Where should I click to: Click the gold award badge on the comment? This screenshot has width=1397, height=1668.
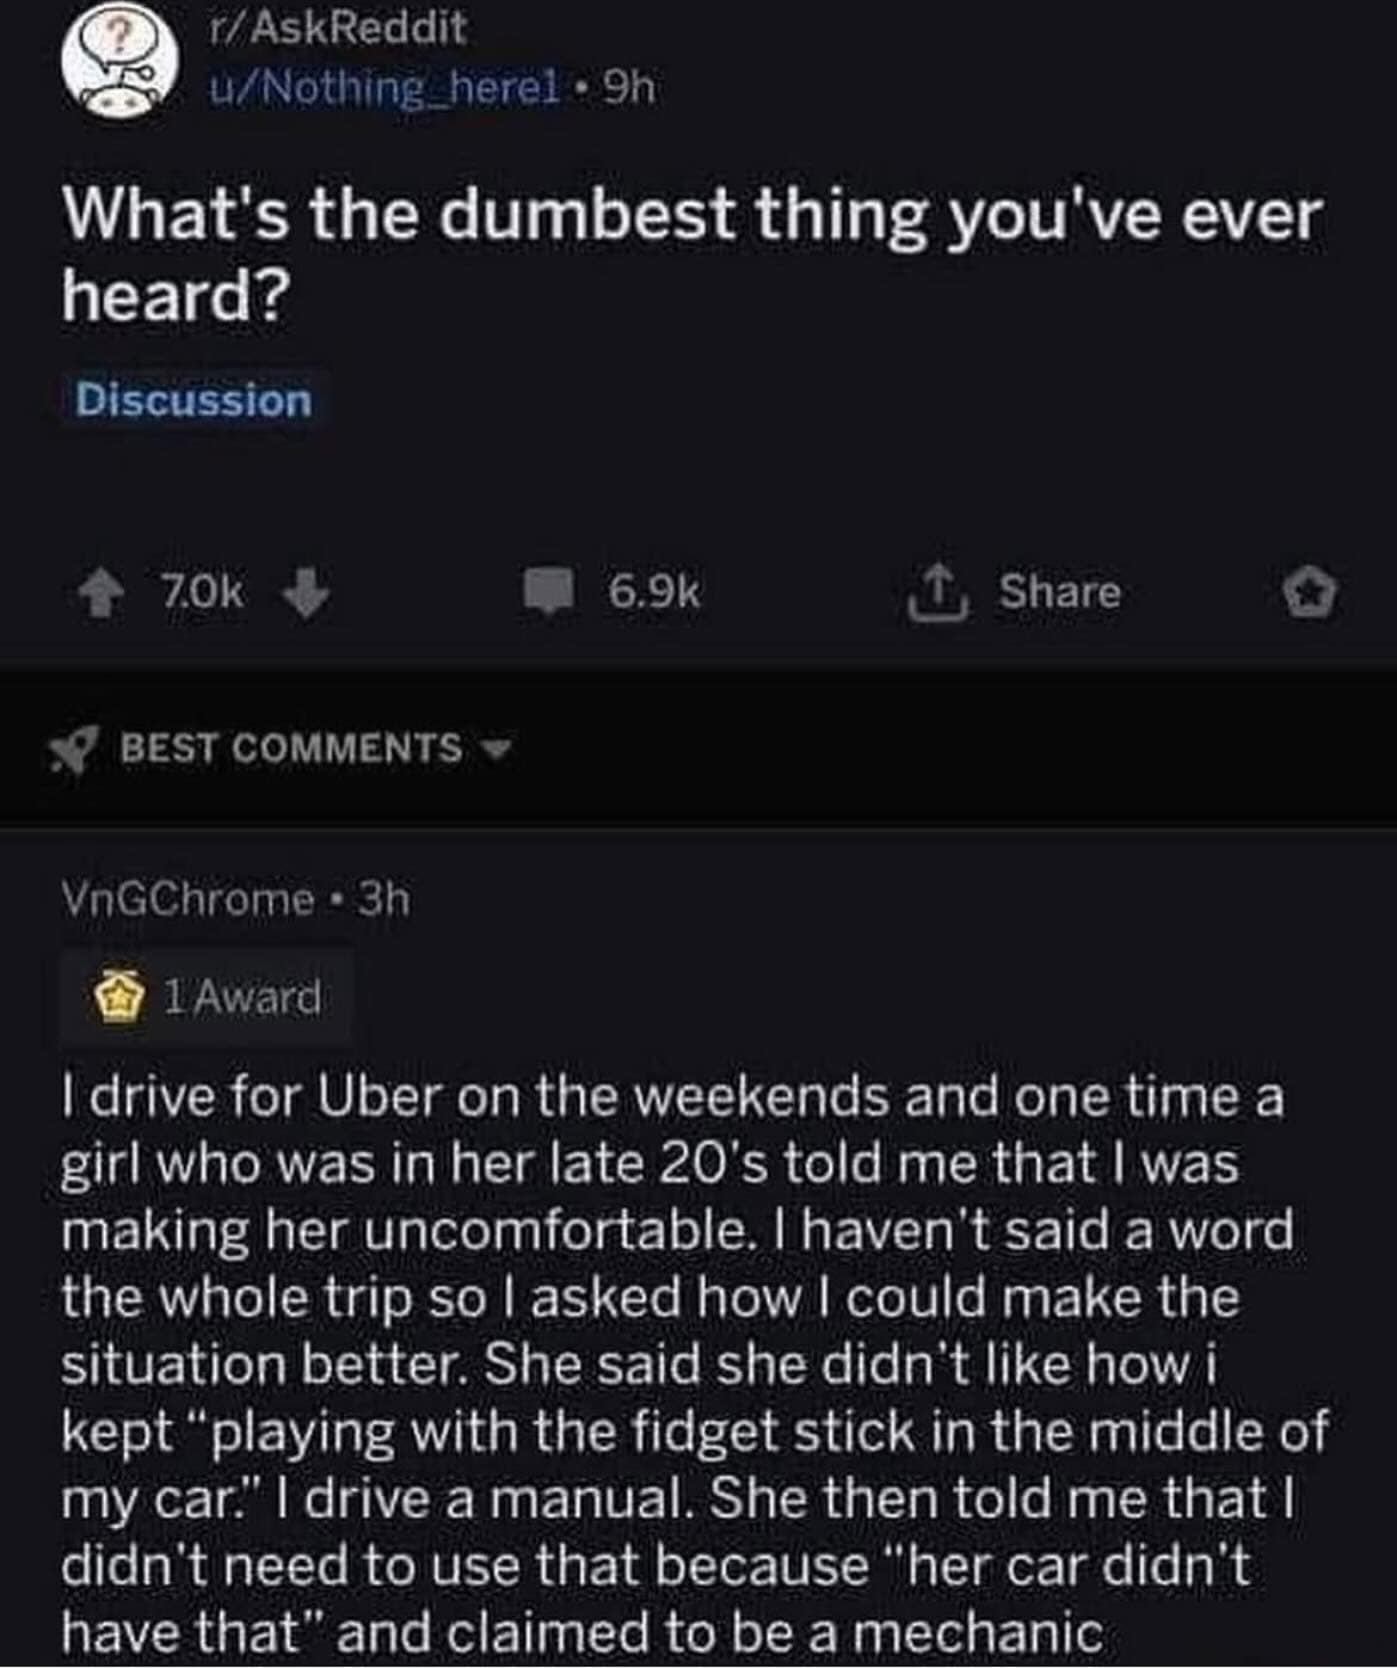[118, 997]
